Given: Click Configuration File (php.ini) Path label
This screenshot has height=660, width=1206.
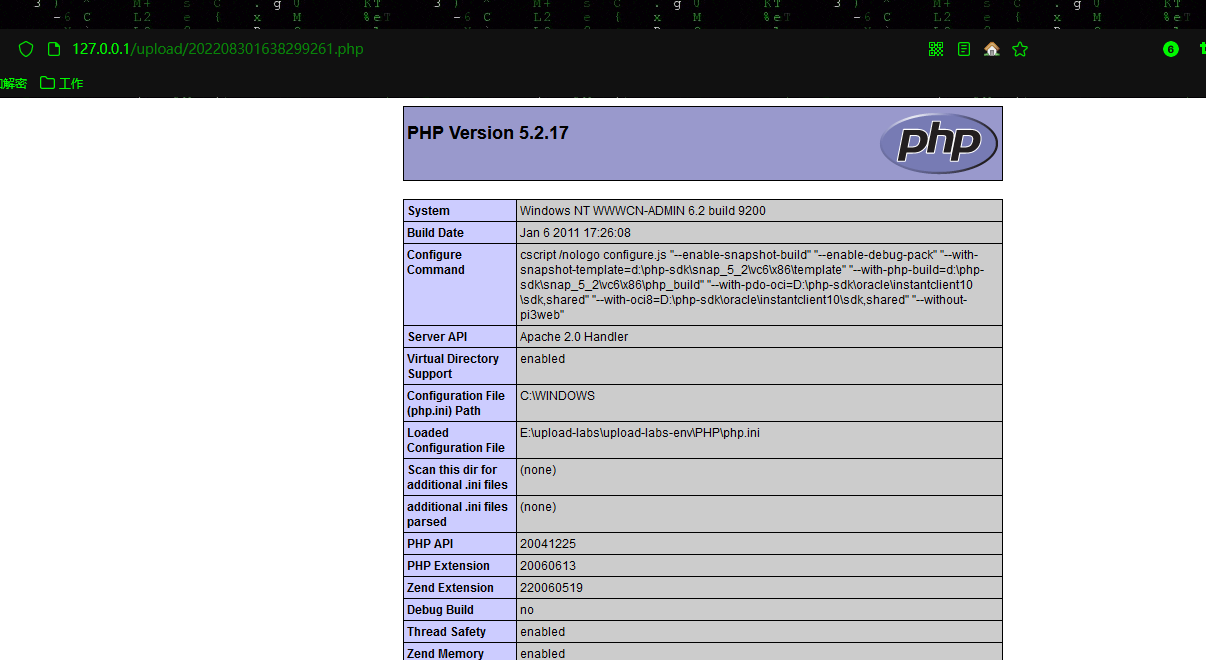Looking at the screenshot, I should coord(456,403).
